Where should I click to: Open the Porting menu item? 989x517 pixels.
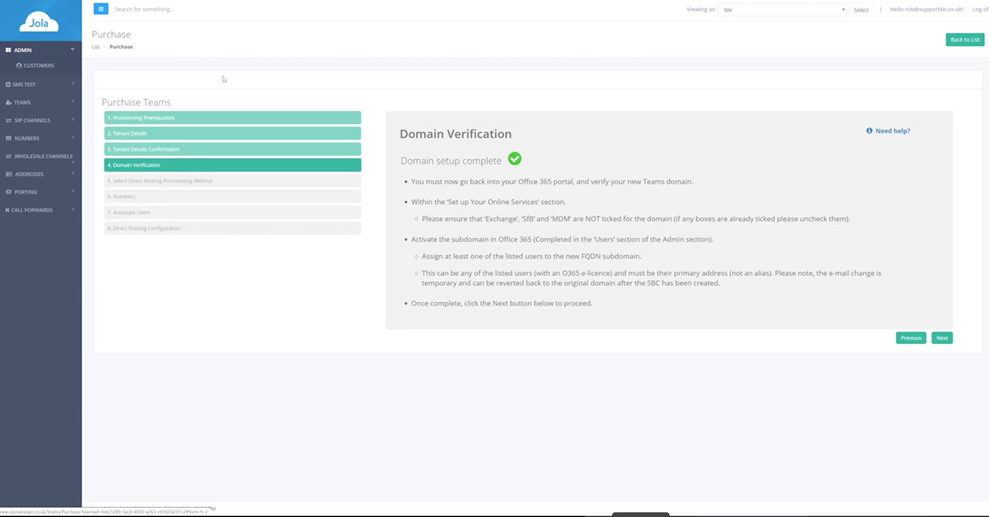point(40,192)
